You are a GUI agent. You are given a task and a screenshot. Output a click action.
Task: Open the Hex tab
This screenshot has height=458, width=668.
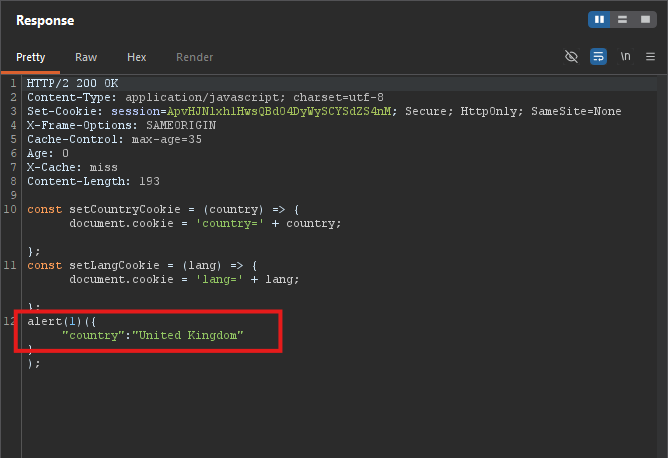tap(137, 57)
